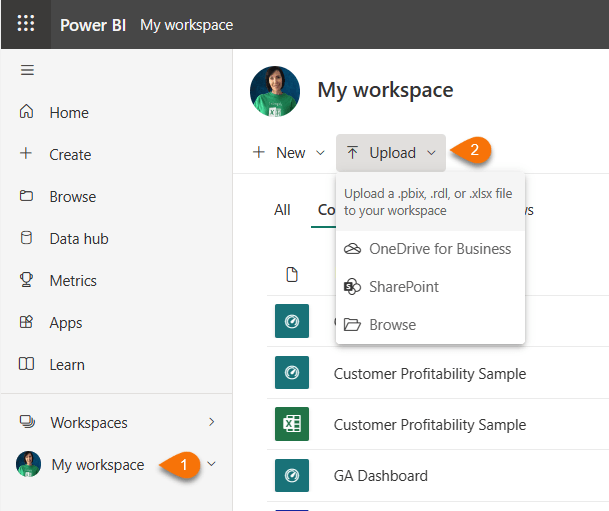Click the Workspaces stacked icon
The height and width of the screenshot is (511, 609).
pyautogui.click(x=27, y=422)
